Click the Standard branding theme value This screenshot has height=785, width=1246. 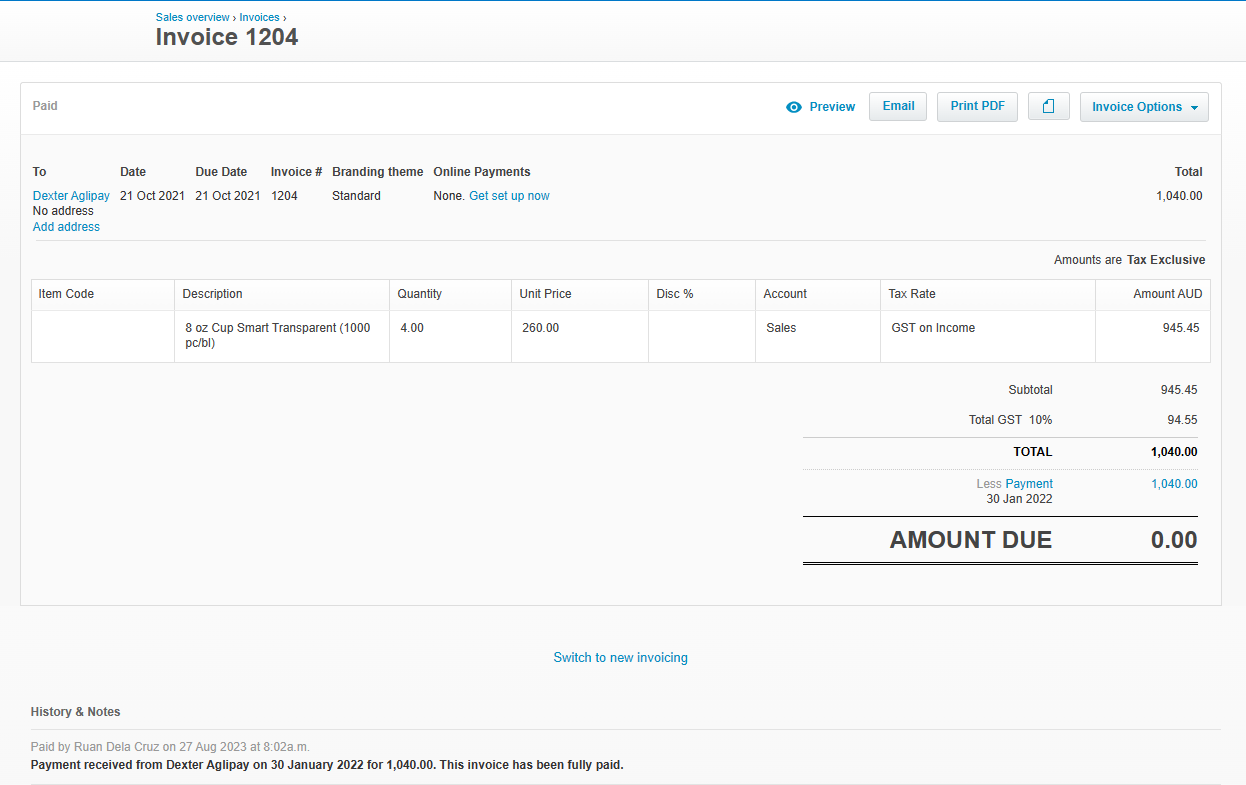(x=356, y=196)
